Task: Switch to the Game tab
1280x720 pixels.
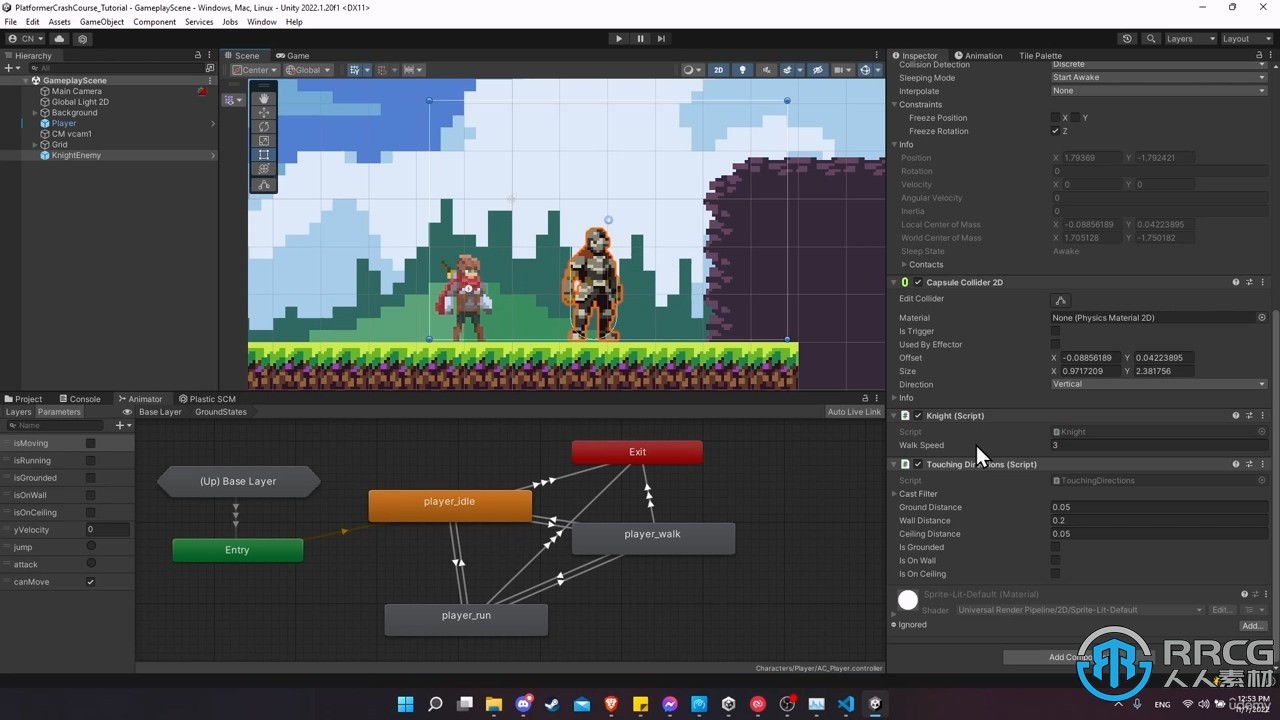Action: [293, 56]
